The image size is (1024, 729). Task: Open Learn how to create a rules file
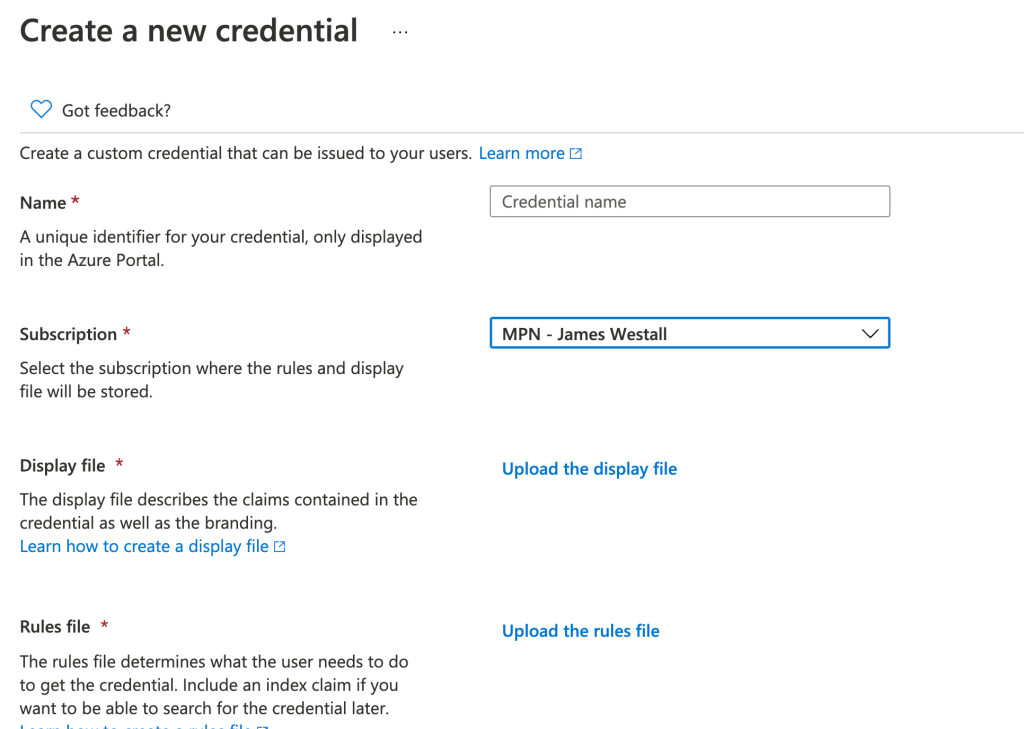130,726
